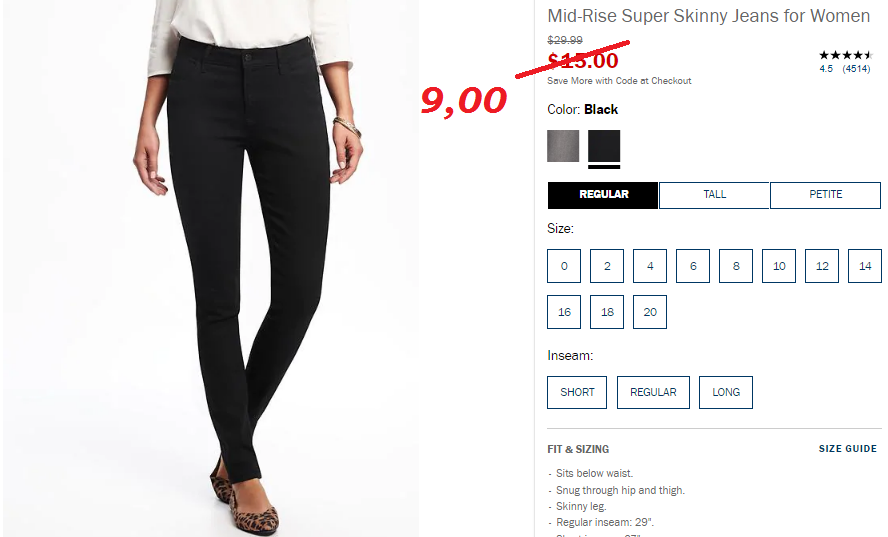Select REGULAR inseam option
This screenshot has width=888, height=537.
click(654, 392)
